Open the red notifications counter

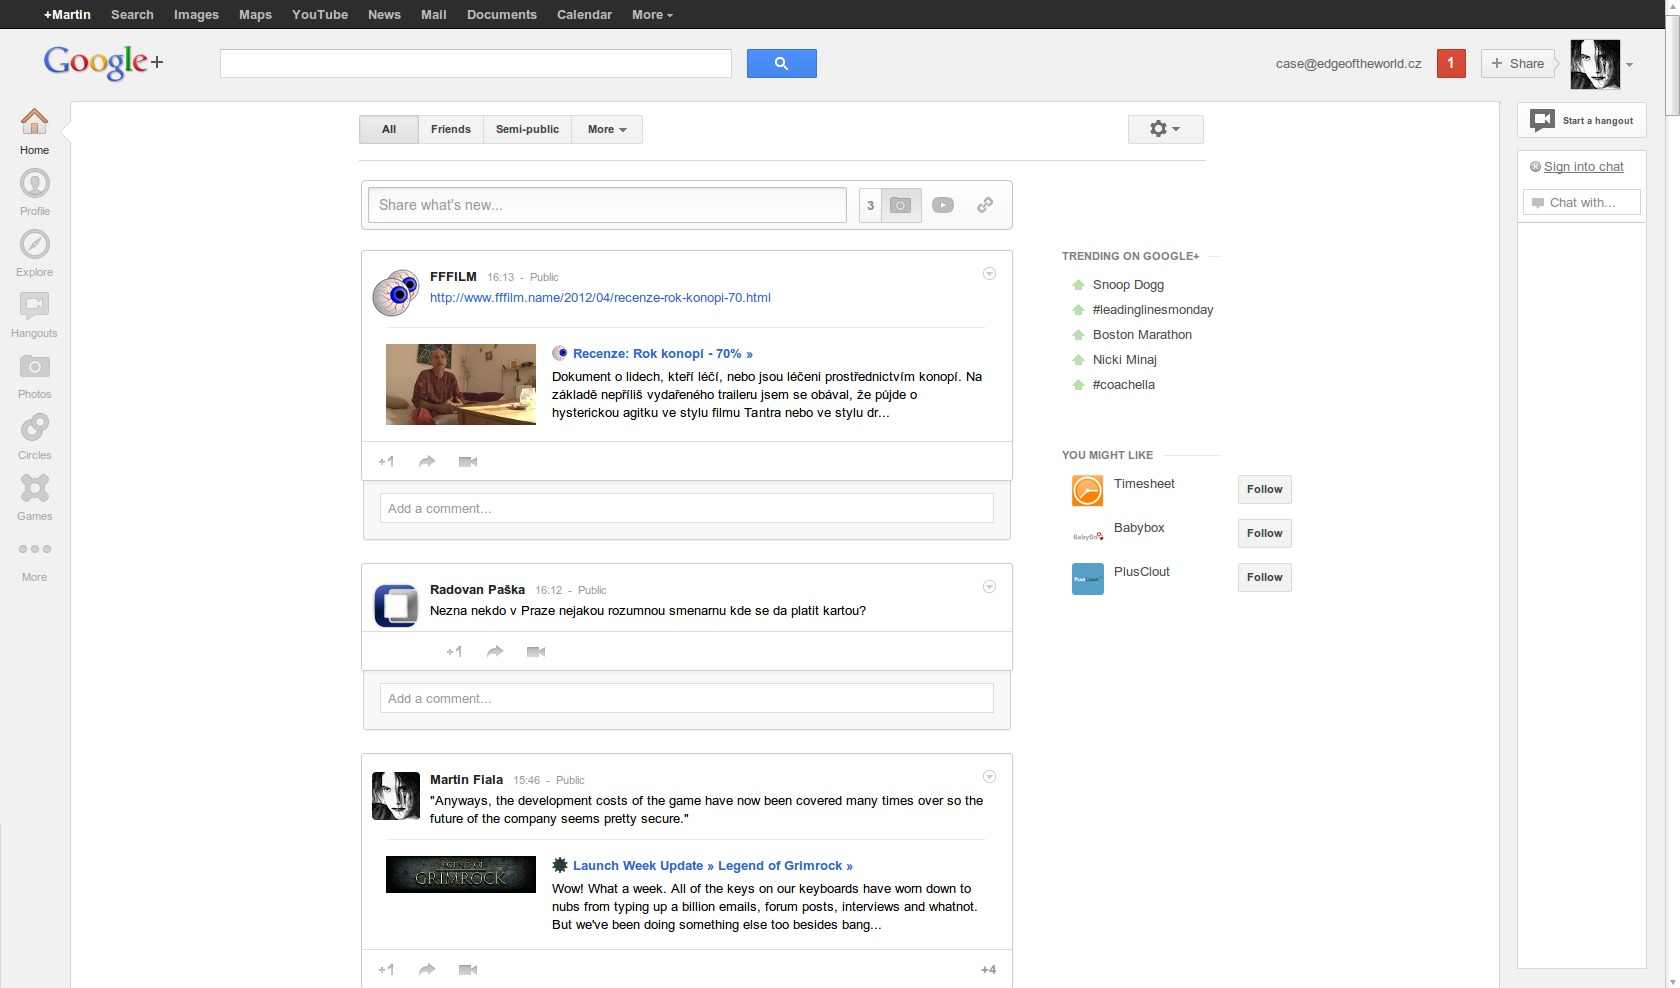[x=1451, y=63]
